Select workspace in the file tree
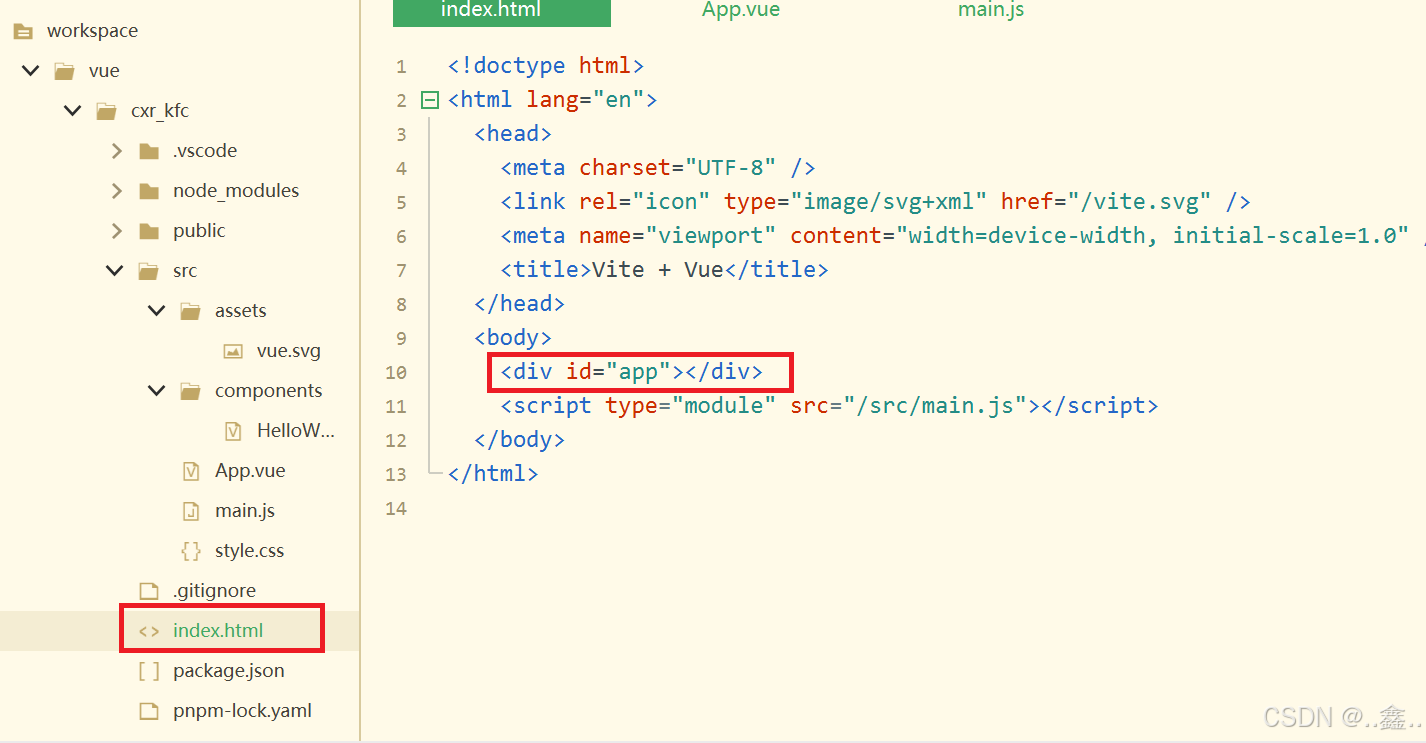Viewport: 1426px width, 743px height. point(92,31)
